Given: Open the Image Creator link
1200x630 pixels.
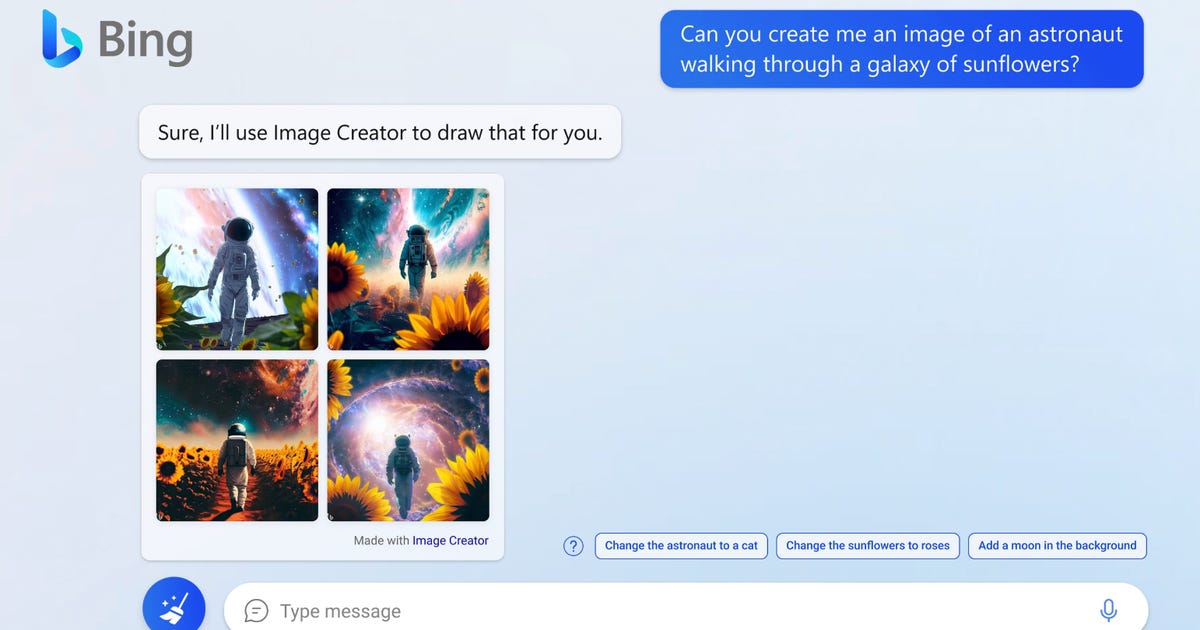Looking at the screenshot, I should [x=451, y=540].
